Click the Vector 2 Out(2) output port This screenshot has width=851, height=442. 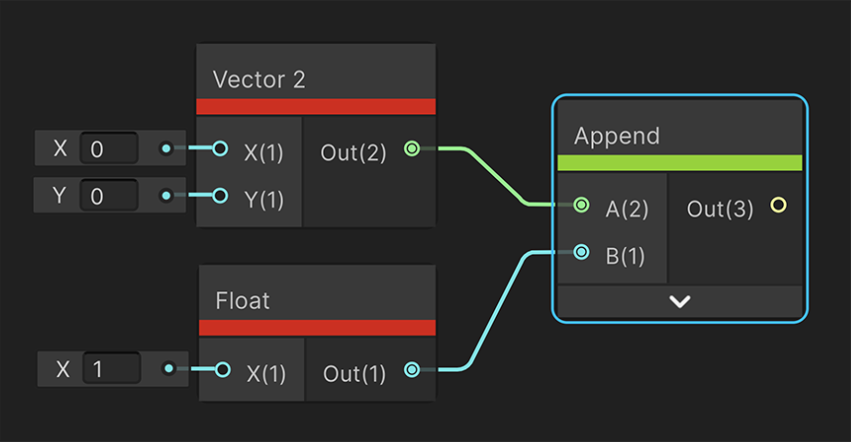coord(411,149)
